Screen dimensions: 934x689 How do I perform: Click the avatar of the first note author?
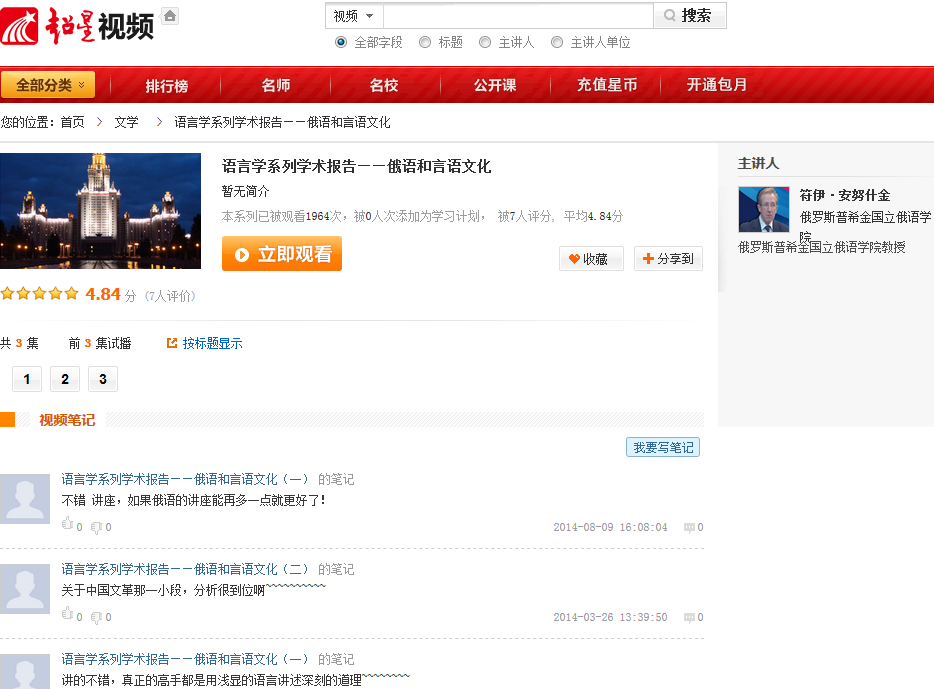pos(24,499)
